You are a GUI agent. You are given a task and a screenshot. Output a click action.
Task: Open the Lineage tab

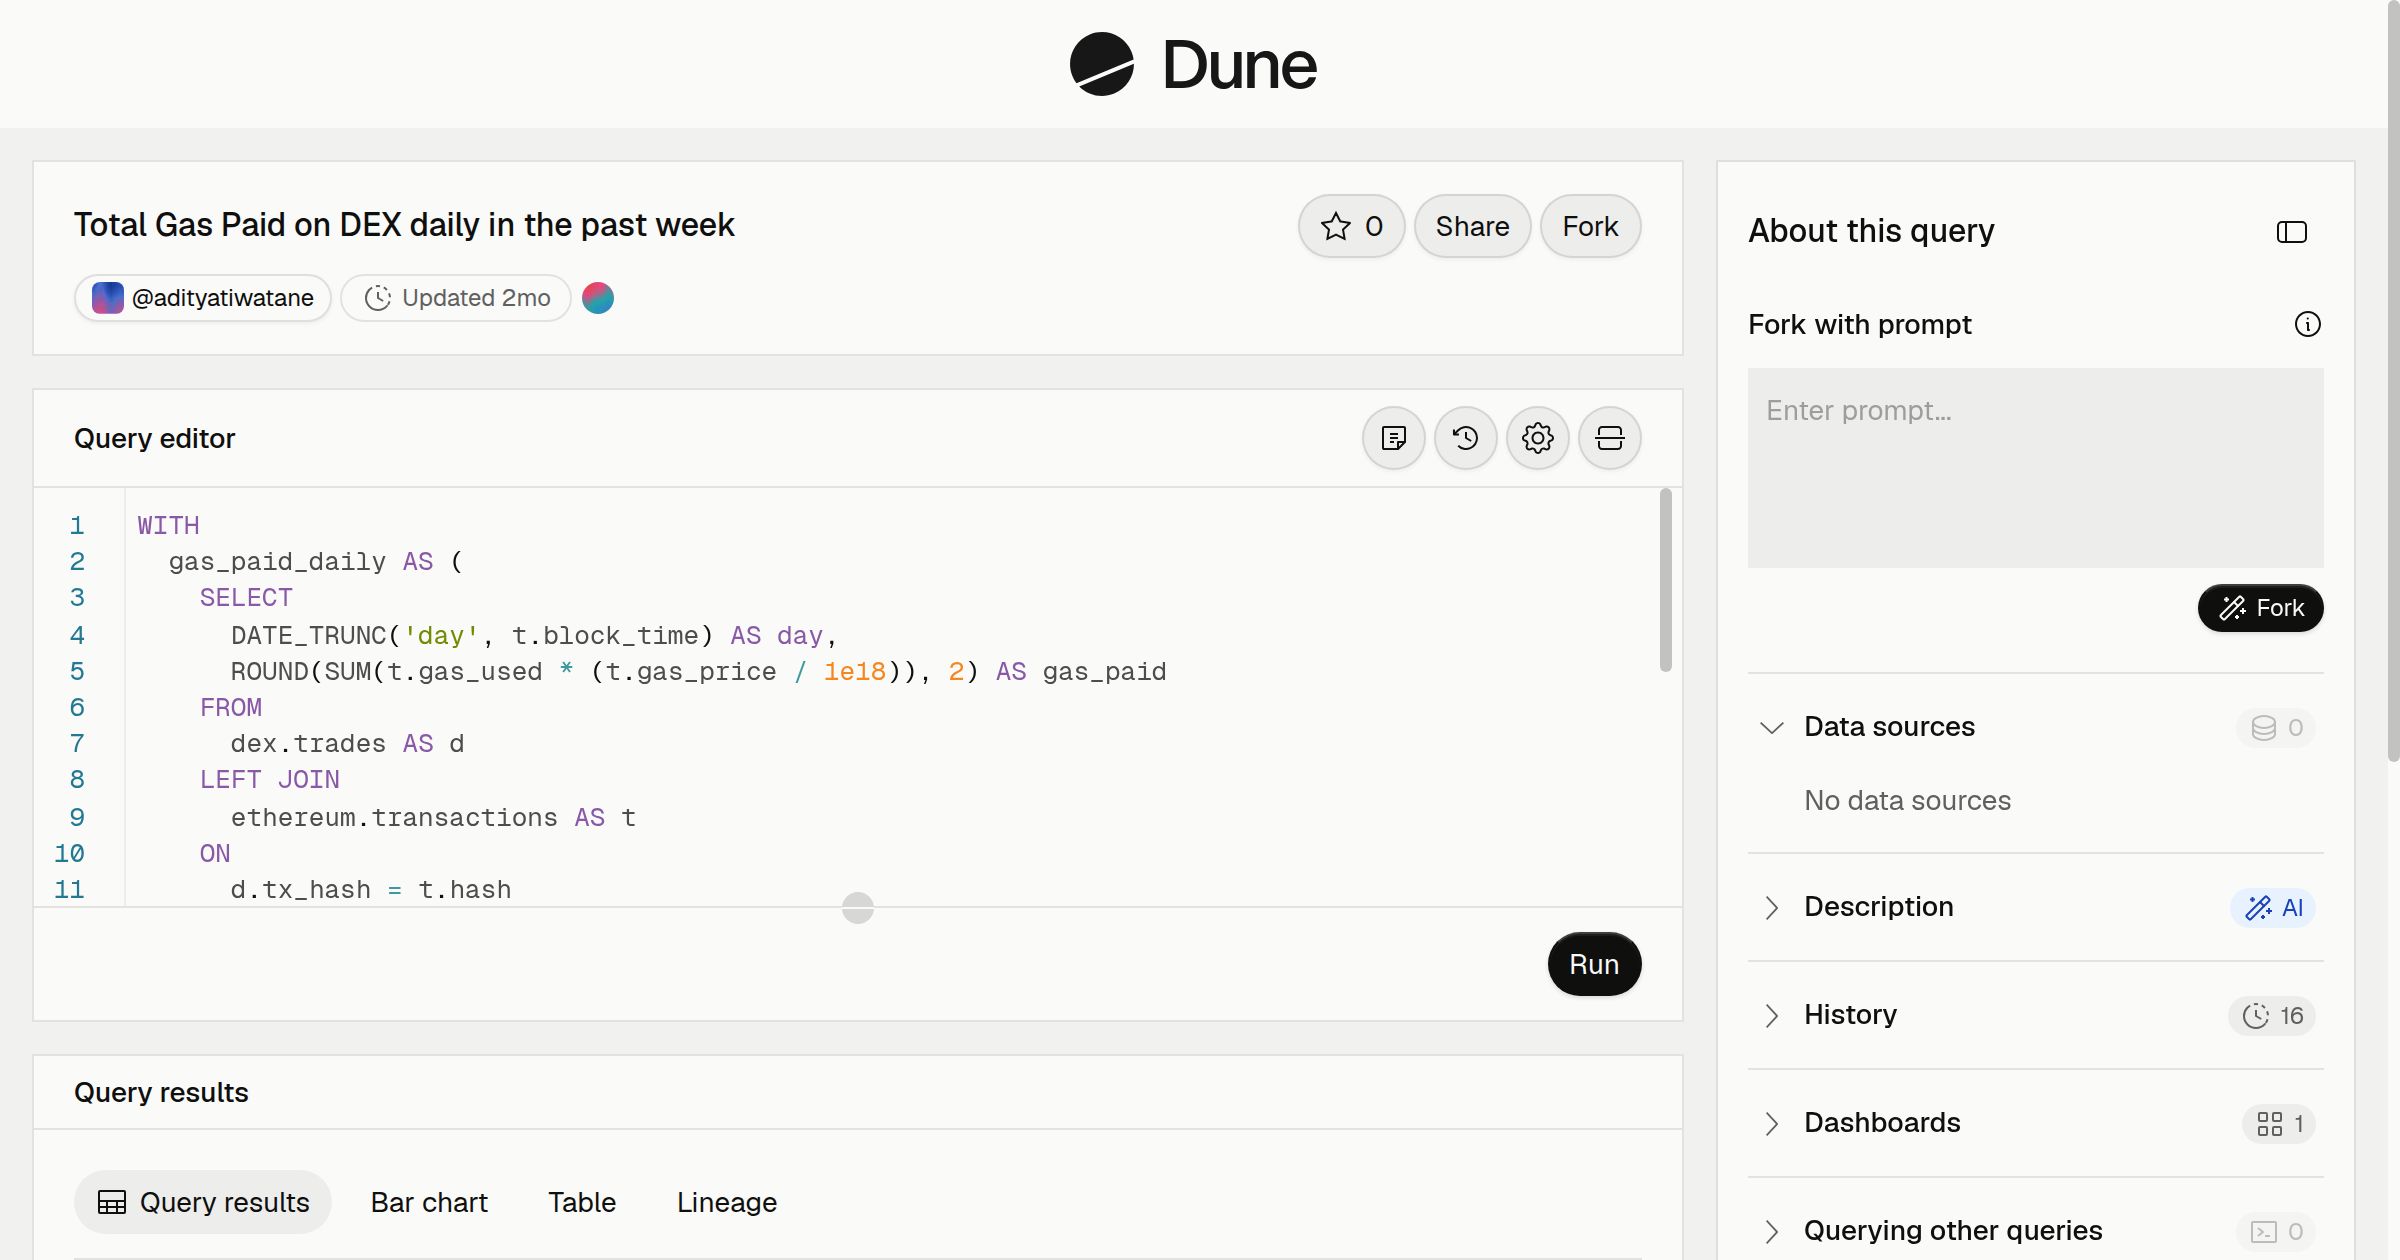pyautogui.click(x=727, y=1202)
